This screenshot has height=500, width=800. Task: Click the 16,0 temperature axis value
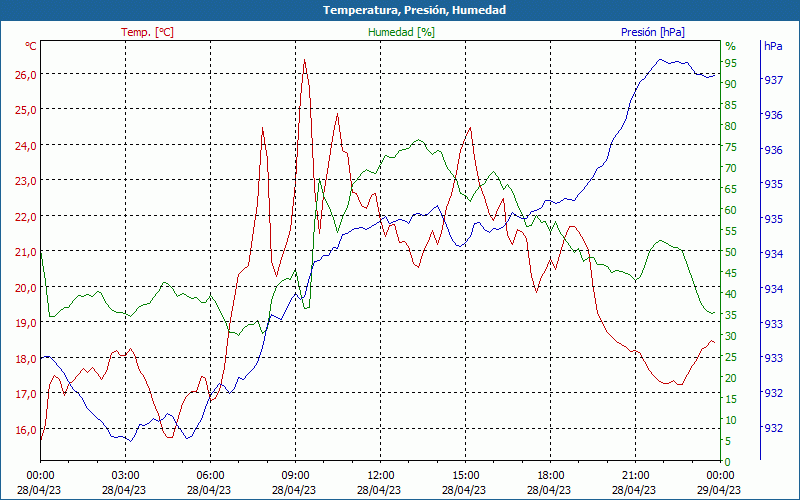pos(27,430)
